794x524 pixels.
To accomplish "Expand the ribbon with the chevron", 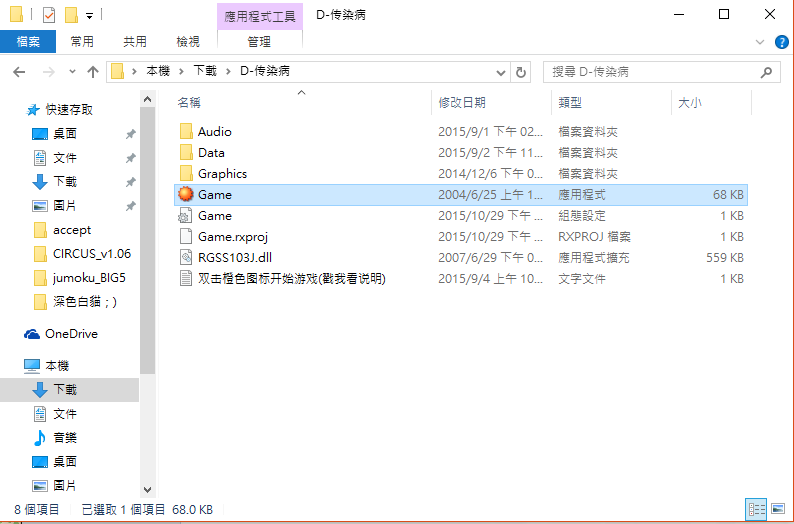I will [760, 42].
